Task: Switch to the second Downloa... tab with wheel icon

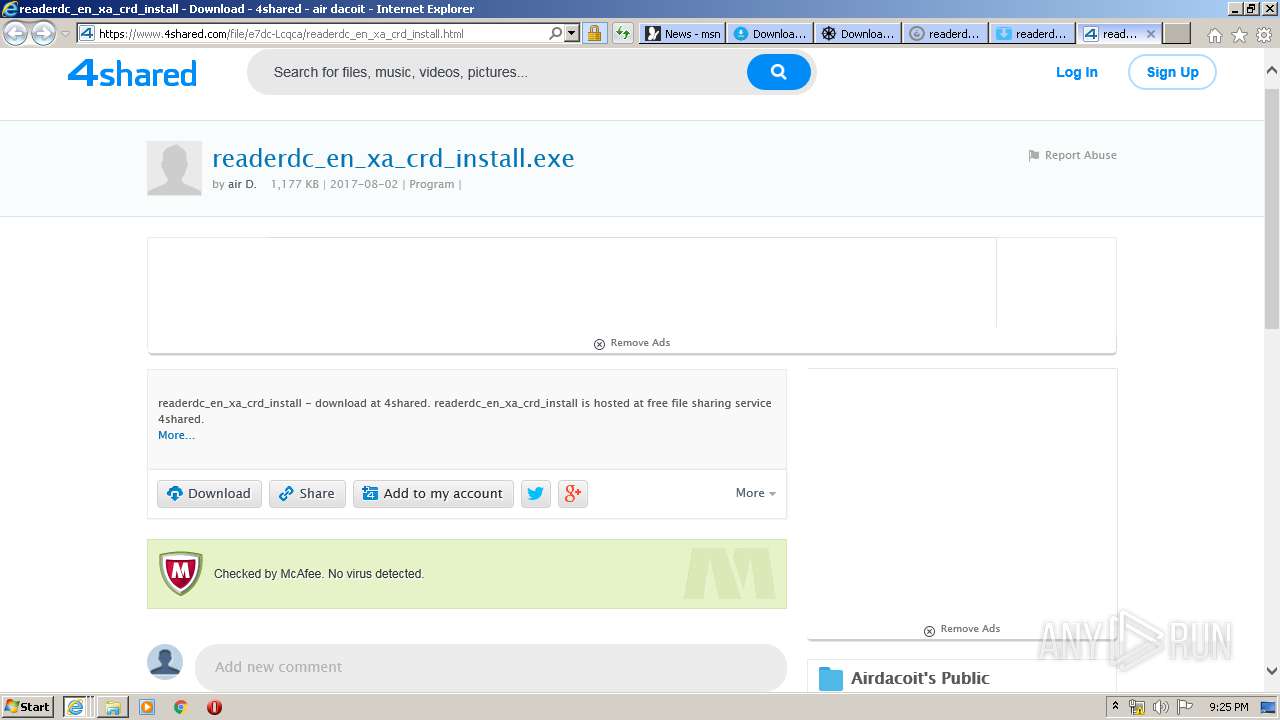Action: tap(857, 33)
